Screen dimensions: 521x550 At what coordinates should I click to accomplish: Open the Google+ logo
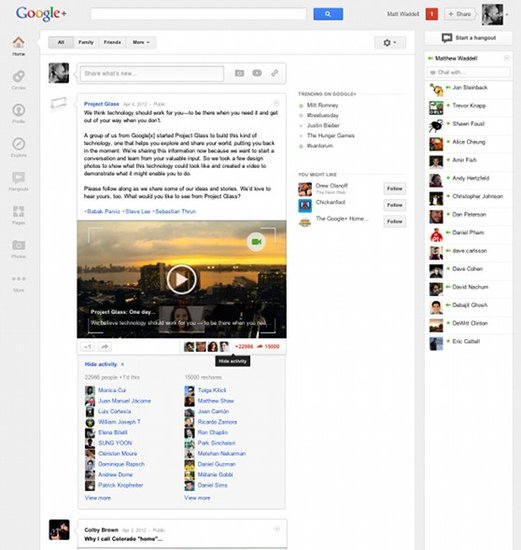click(41, 14)
